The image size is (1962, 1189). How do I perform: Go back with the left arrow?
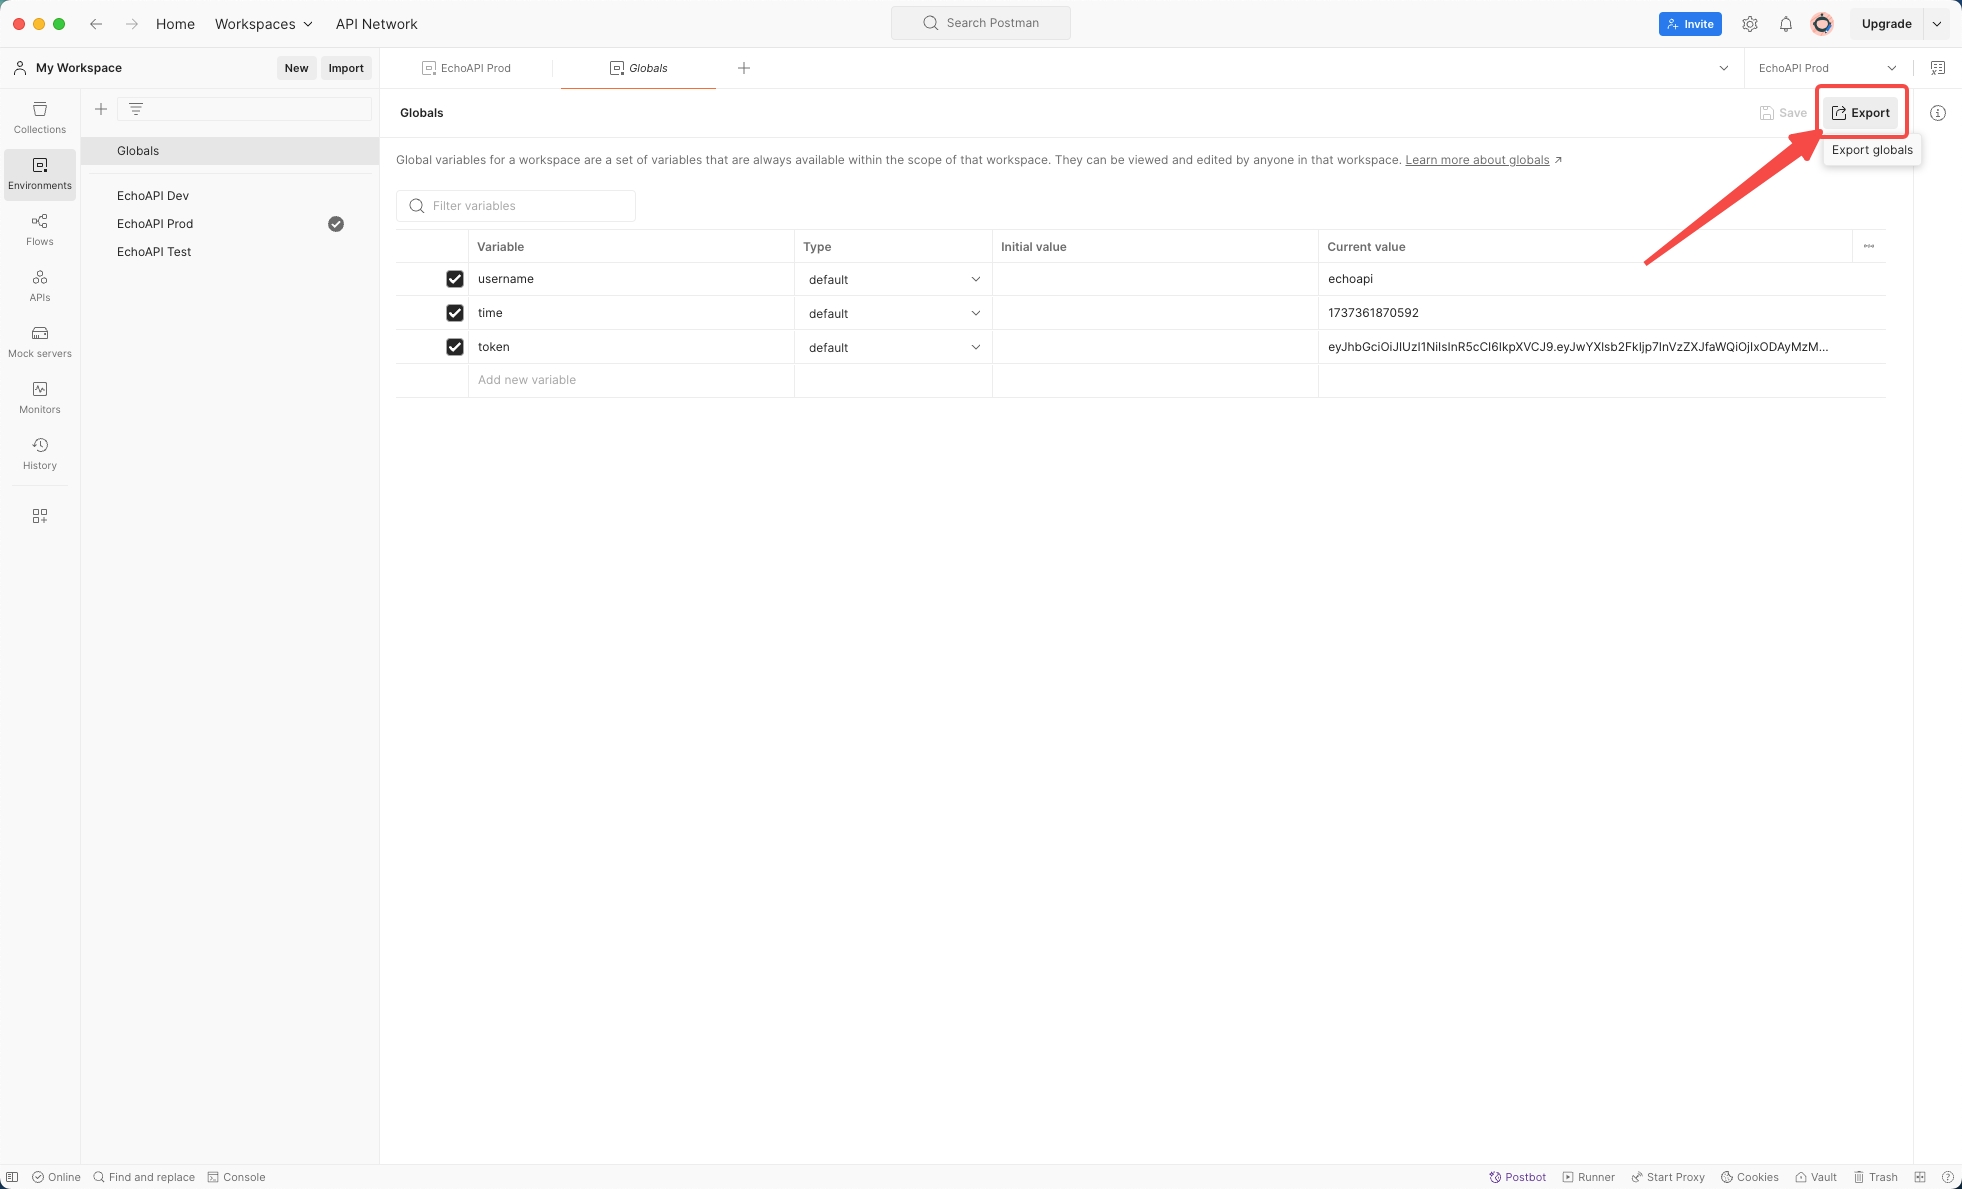[96, 24]
